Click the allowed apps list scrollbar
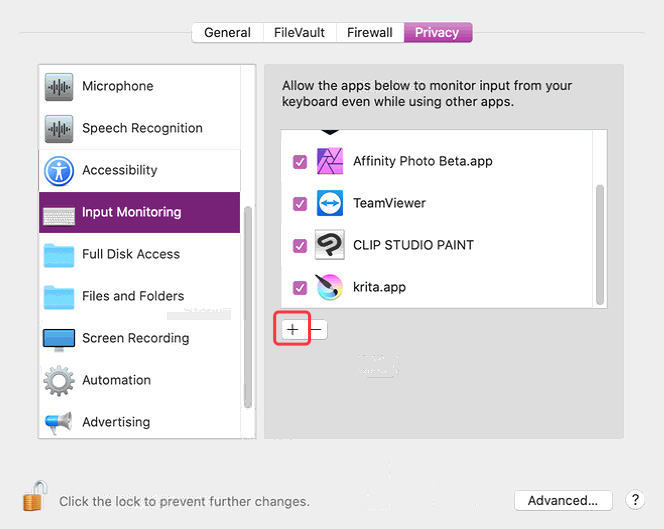664x529 pixels. pos(600,244)
